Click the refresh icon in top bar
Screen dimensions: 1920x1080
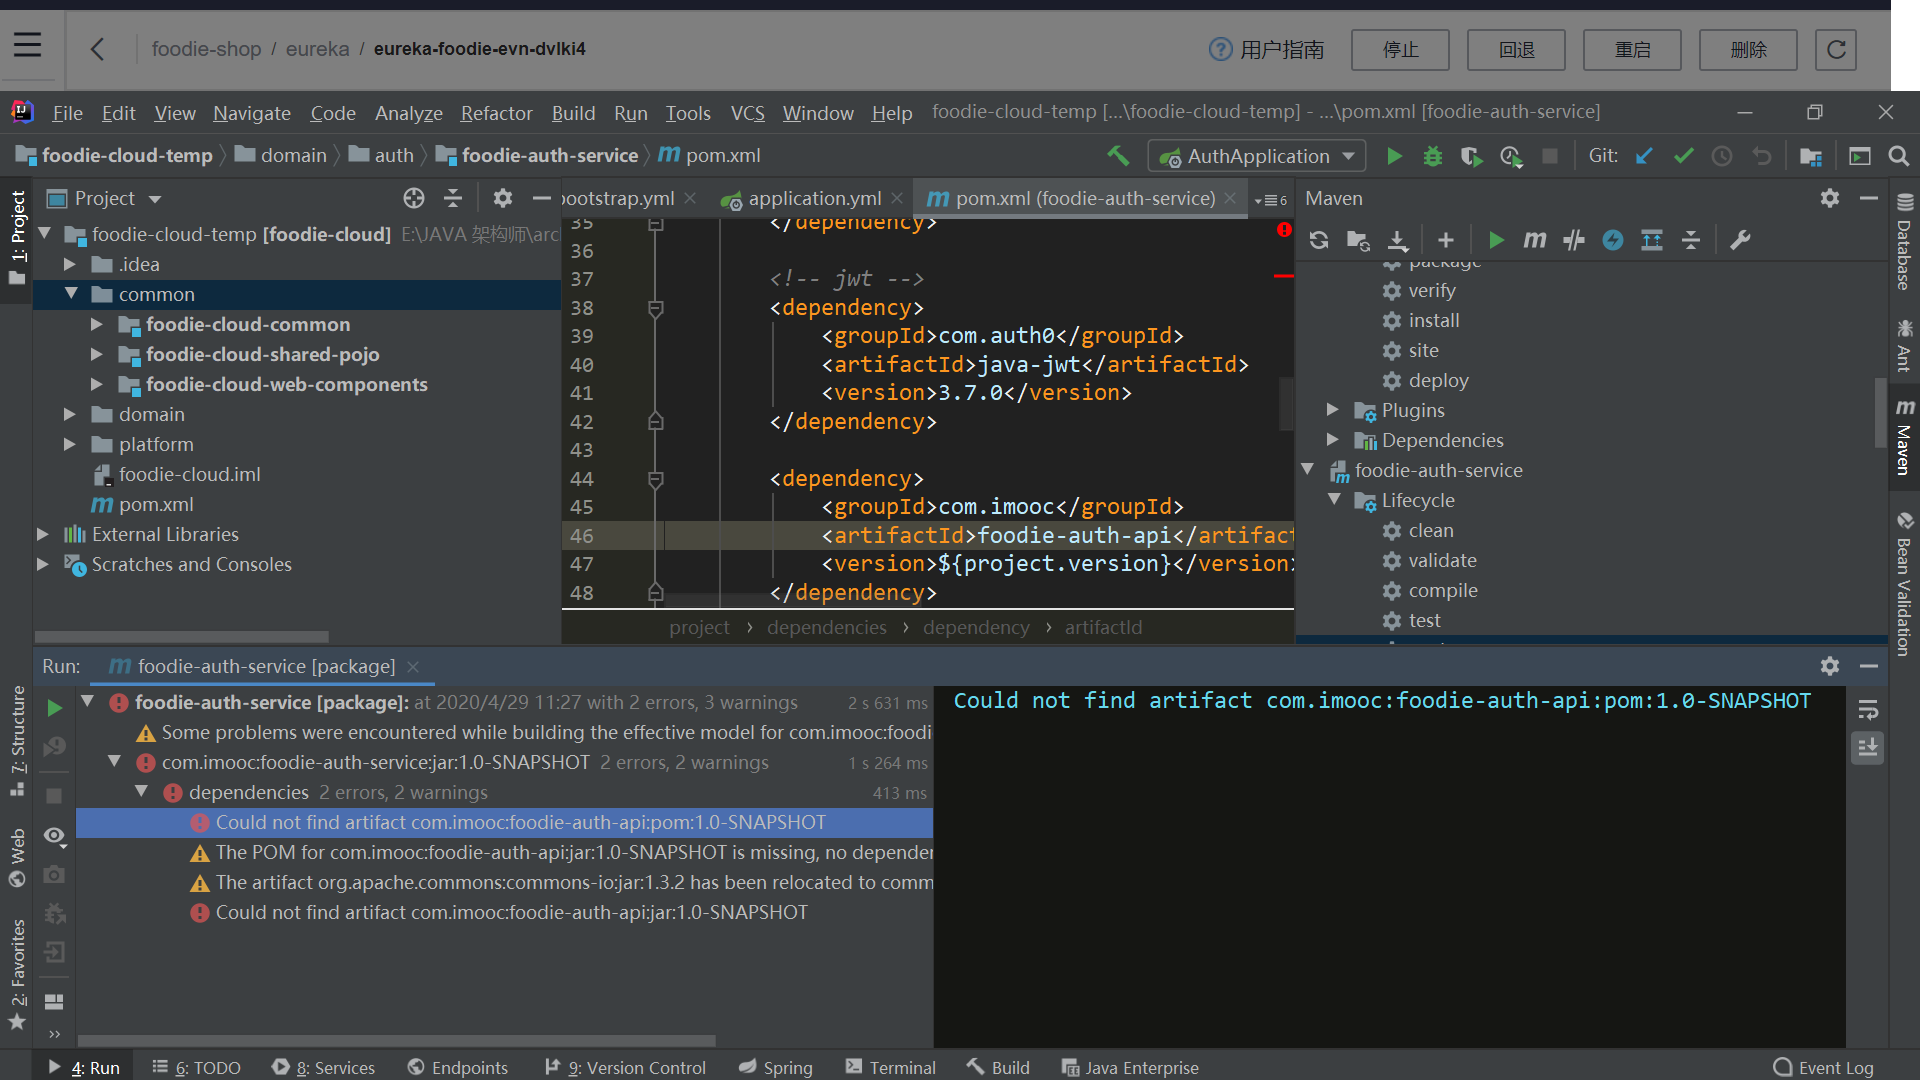click(1836, 49)
